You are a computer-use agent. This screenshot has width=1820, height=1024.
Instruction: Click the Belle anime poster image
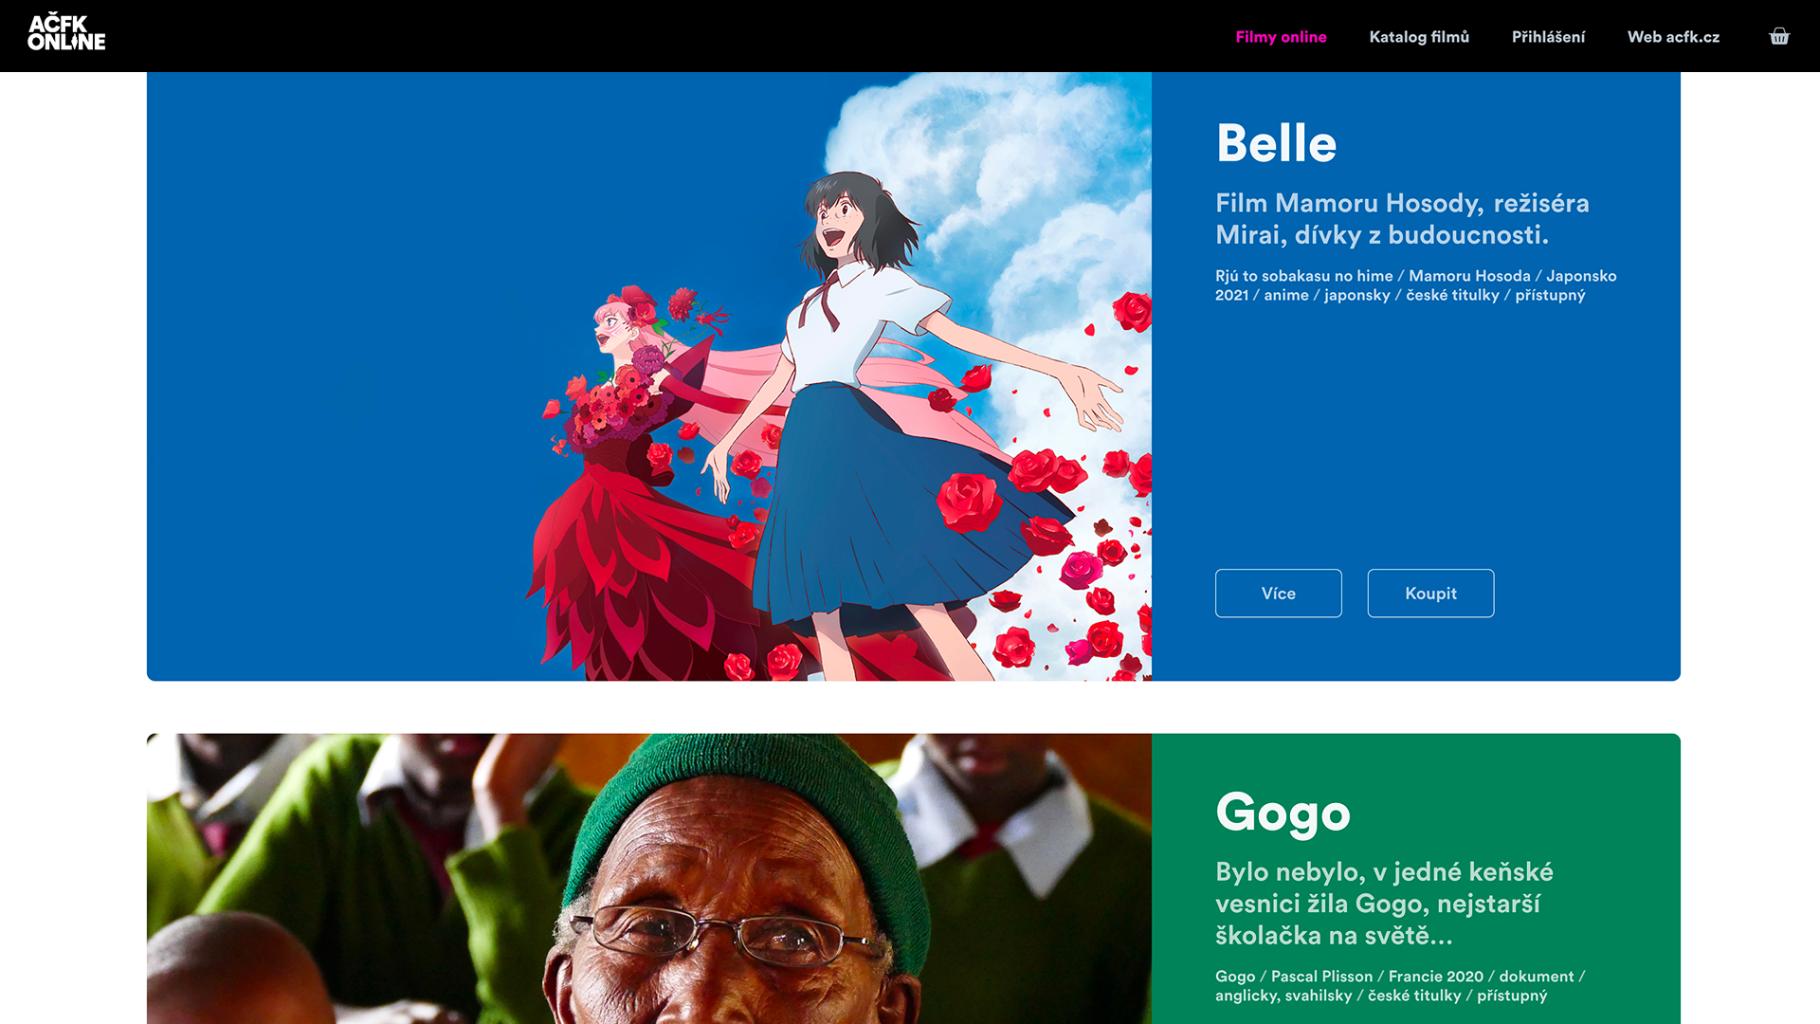649,376
